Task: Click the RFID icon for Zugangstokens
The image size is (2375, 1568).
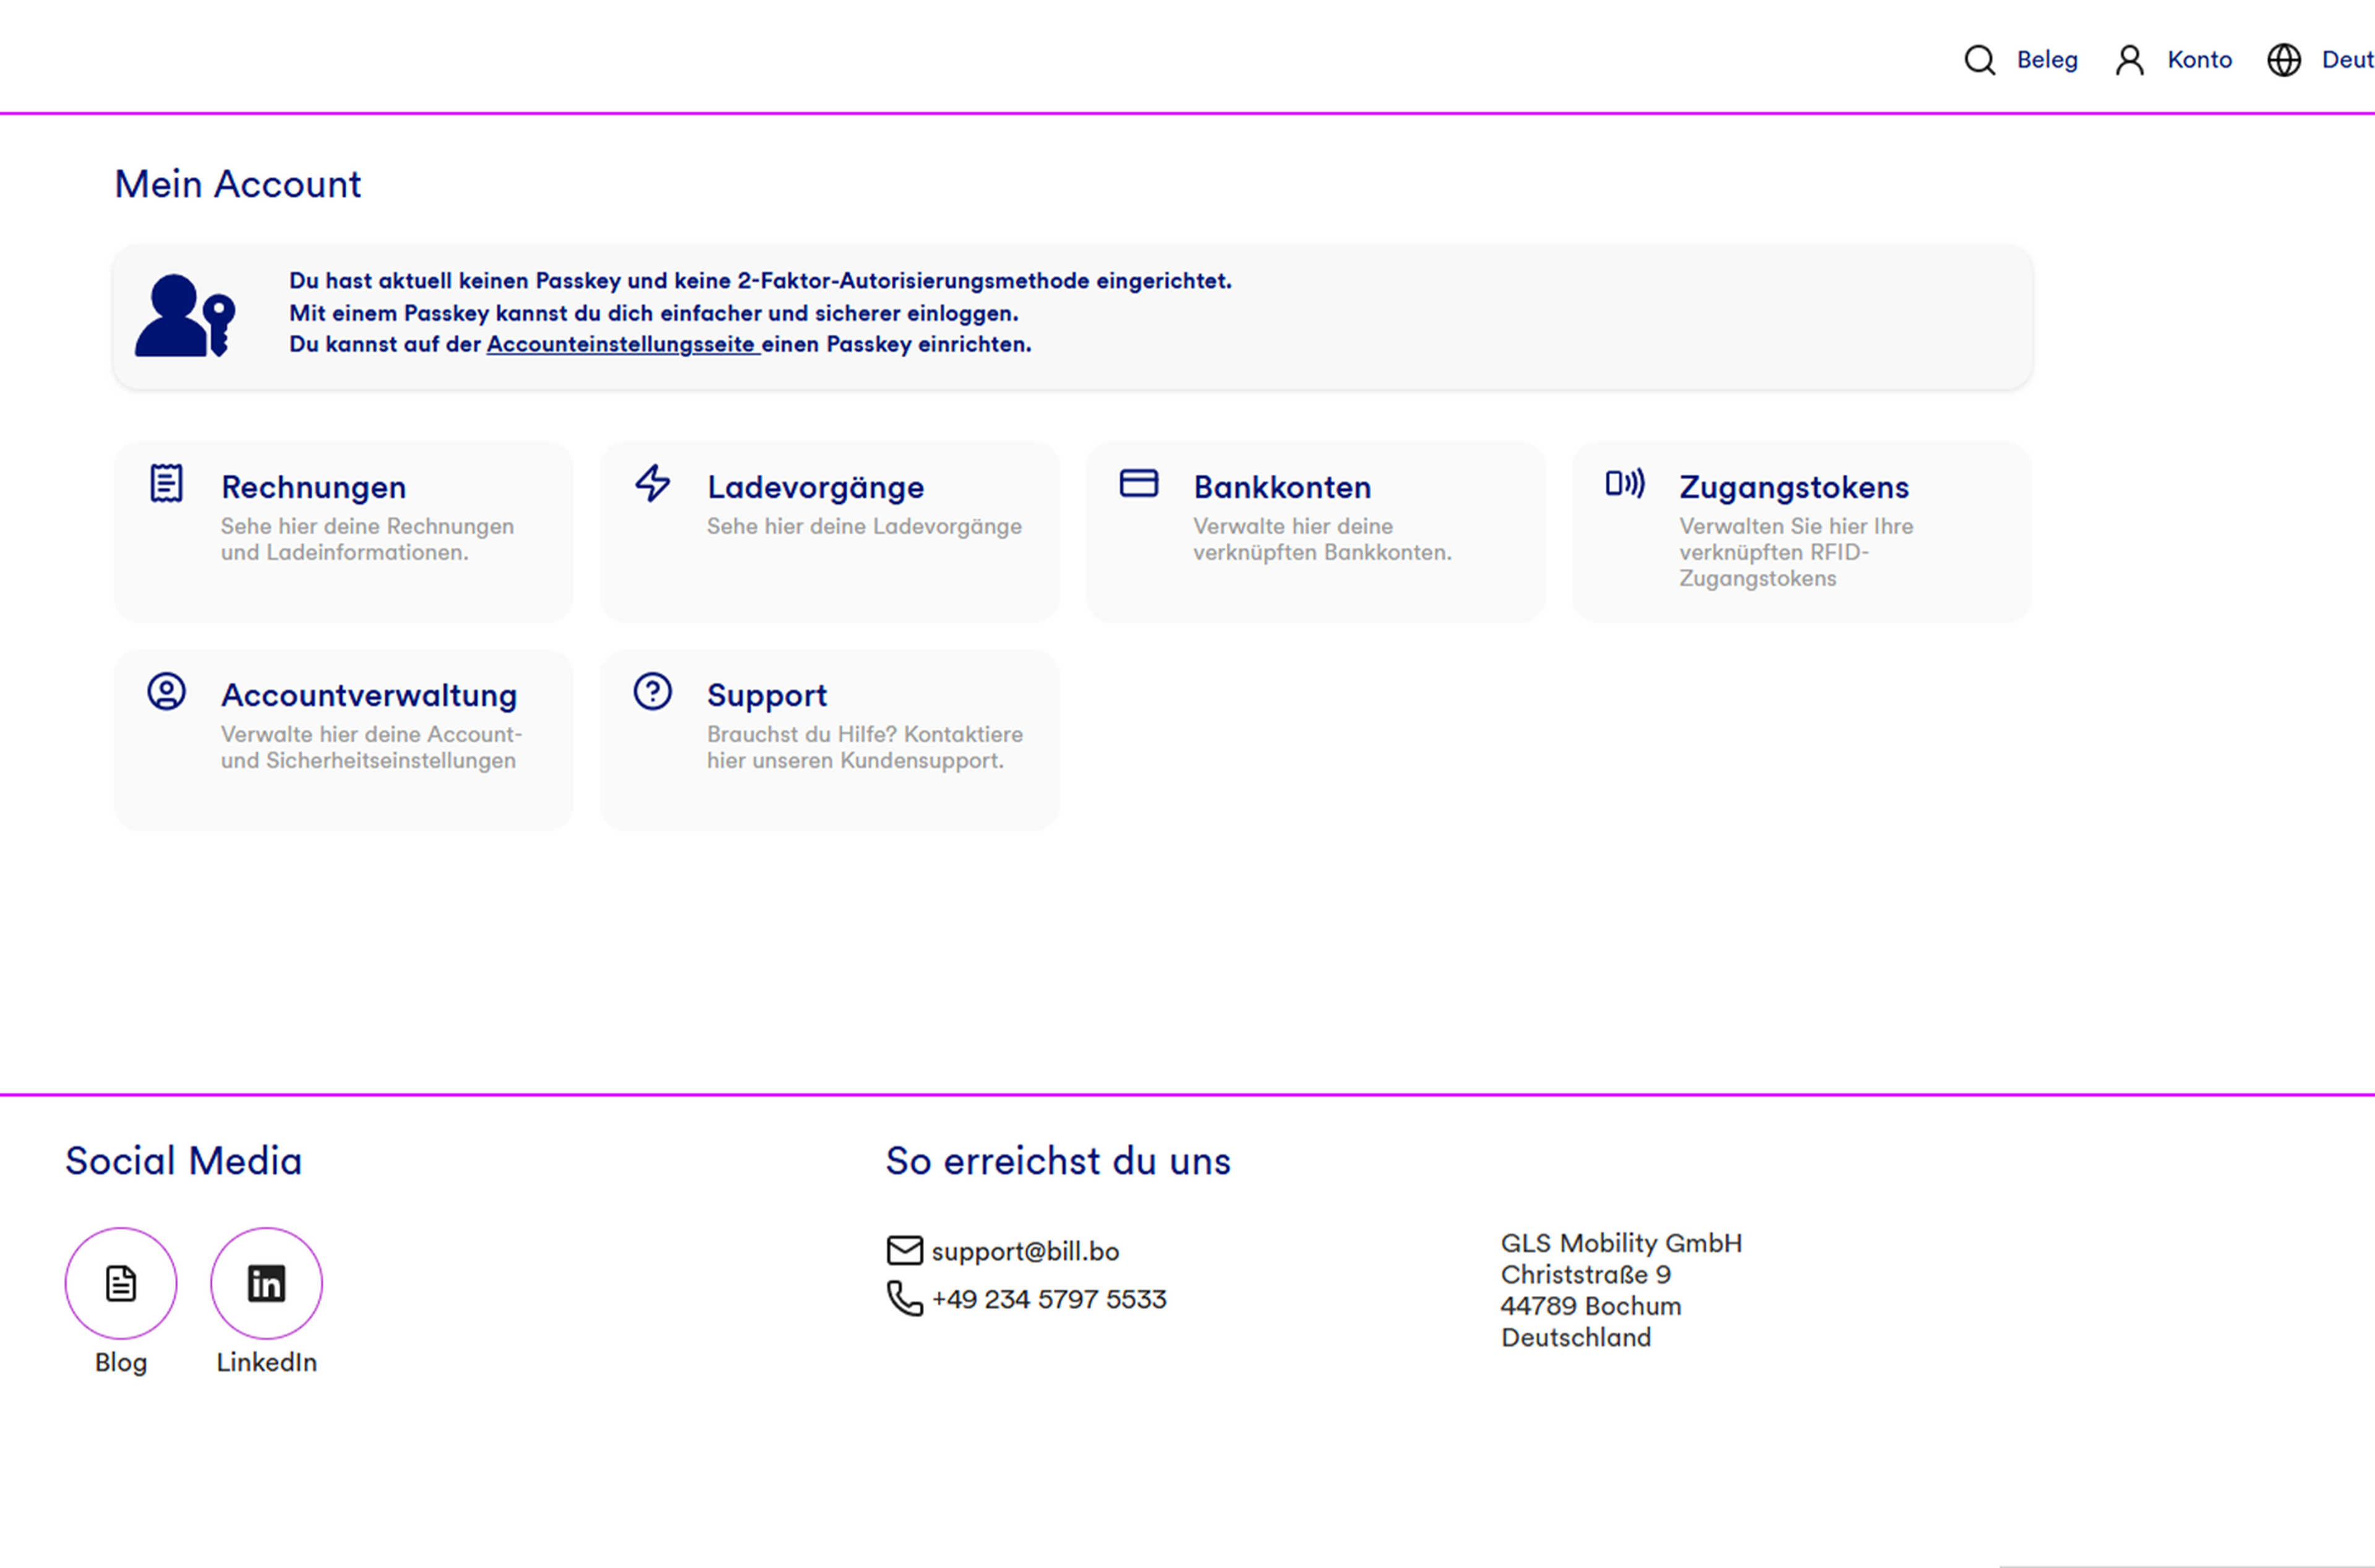Action: coord(1624,483)
